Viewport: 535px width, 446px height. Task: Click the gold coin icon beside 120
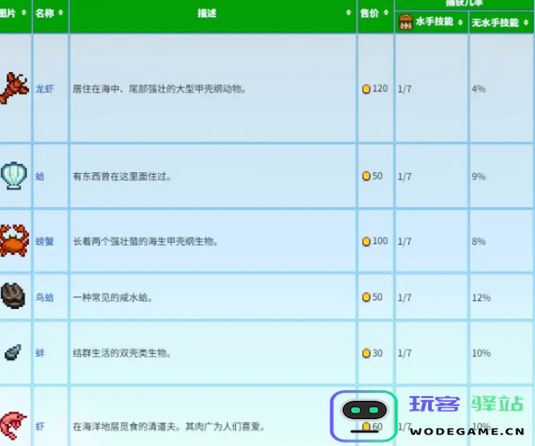[366, 89]
